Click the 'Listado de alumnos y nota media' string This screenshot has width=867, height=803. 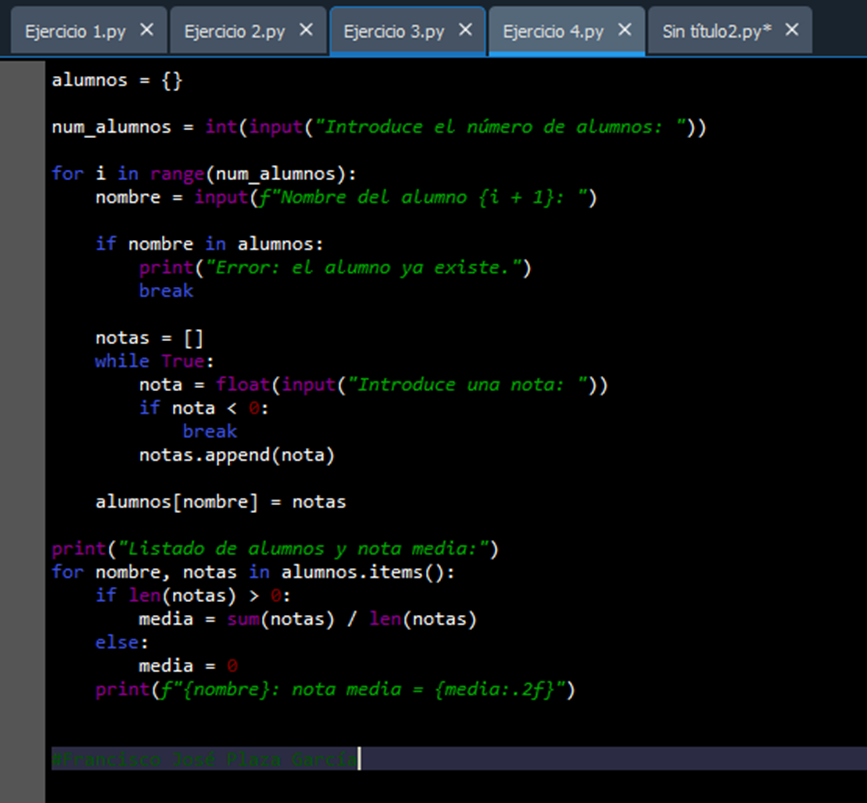[300, 549]
